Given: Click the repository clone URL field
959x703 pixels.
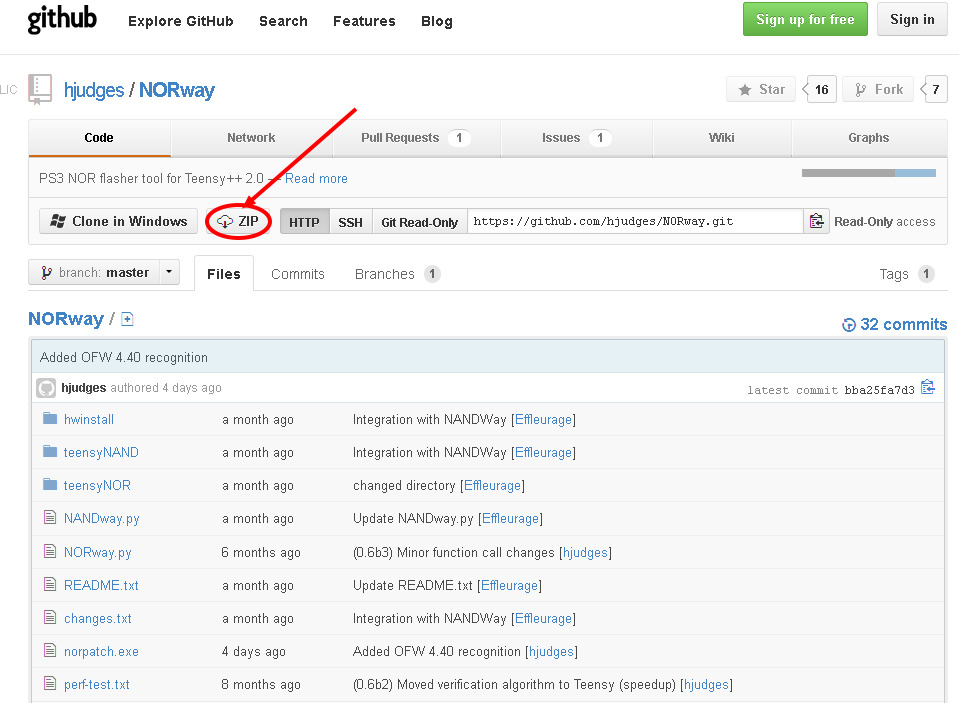Looking at the screenshot, I should (635, 221).
